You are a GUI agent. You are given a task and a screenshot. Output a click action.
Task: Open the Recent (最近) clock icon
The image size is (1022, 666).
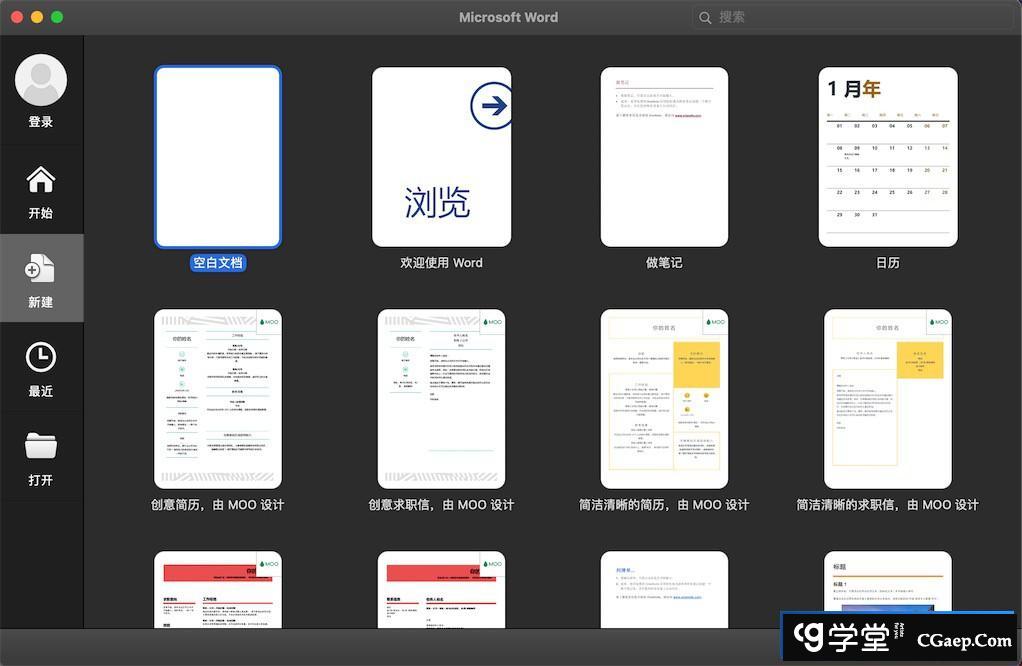coord(41,357)
